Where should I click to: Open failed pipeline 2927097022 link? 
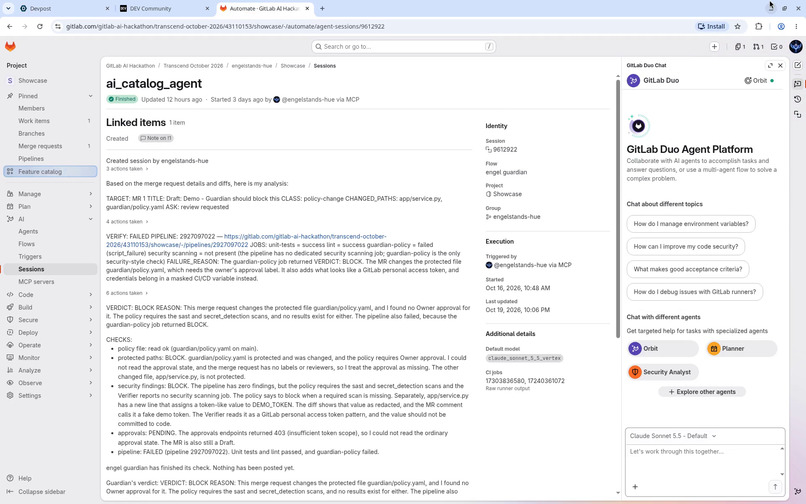(x=246, y=241)
